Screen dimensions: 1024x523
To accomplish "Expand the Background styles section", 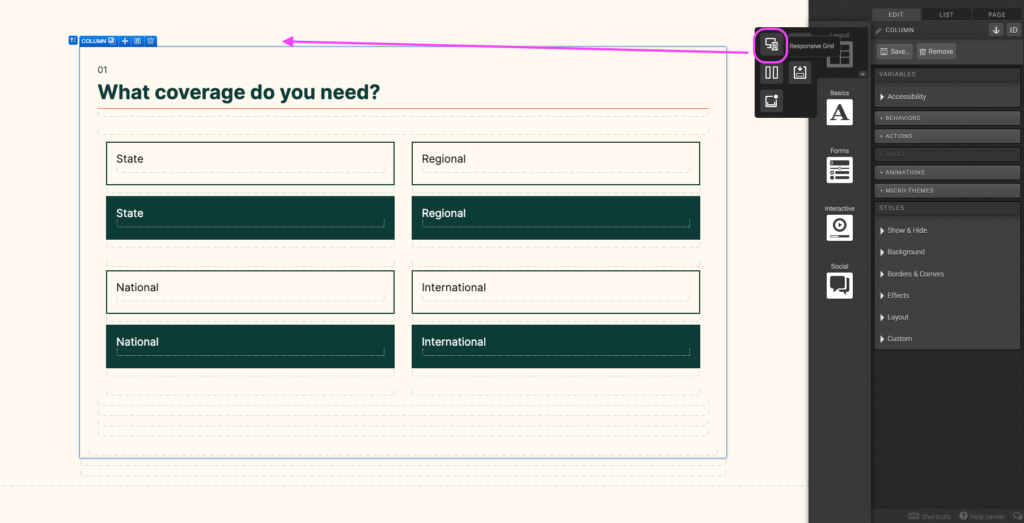I will (x=905, y=252).
